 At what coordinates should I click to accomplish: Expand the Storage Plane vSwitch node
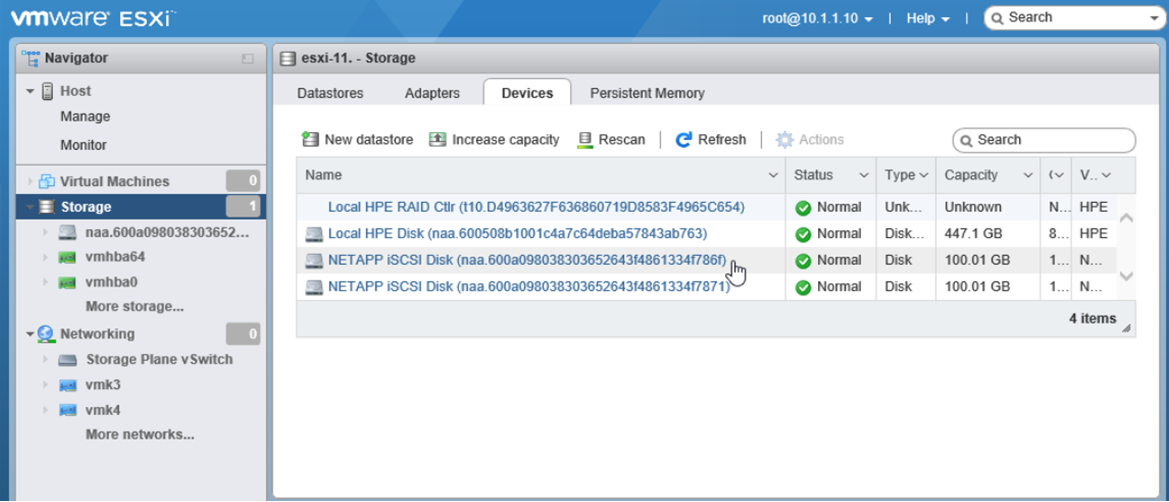(45, 360)
